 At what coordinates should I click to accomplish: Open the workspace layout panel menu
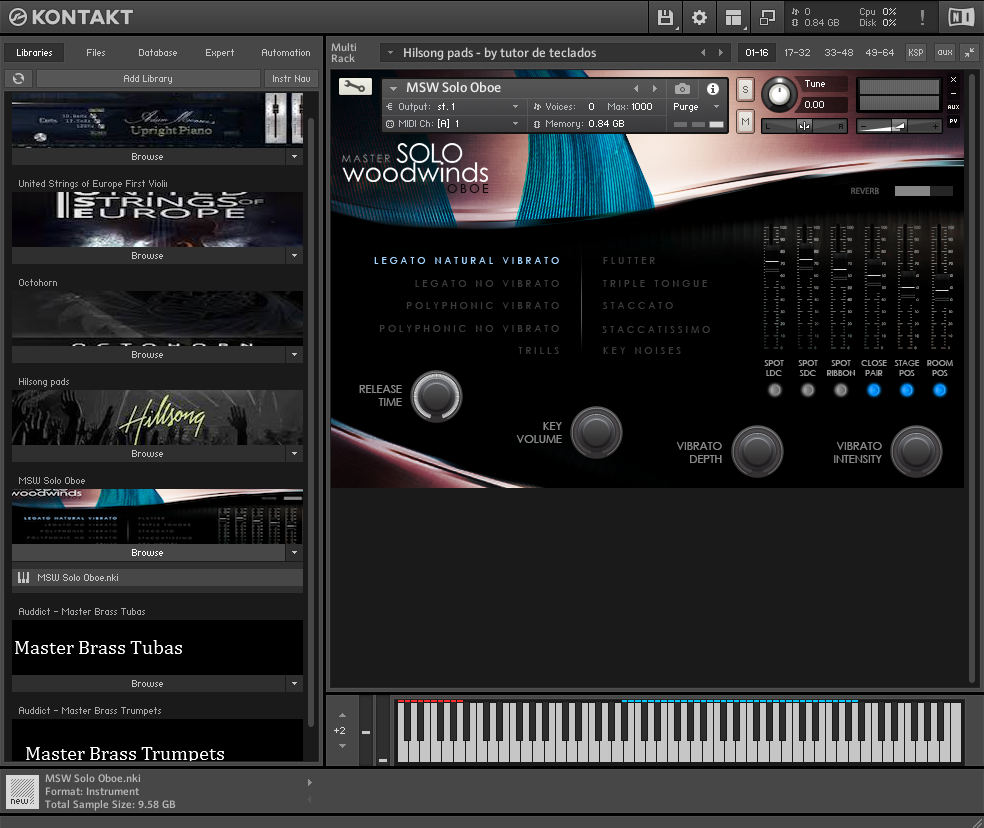[x=734, y=17]
